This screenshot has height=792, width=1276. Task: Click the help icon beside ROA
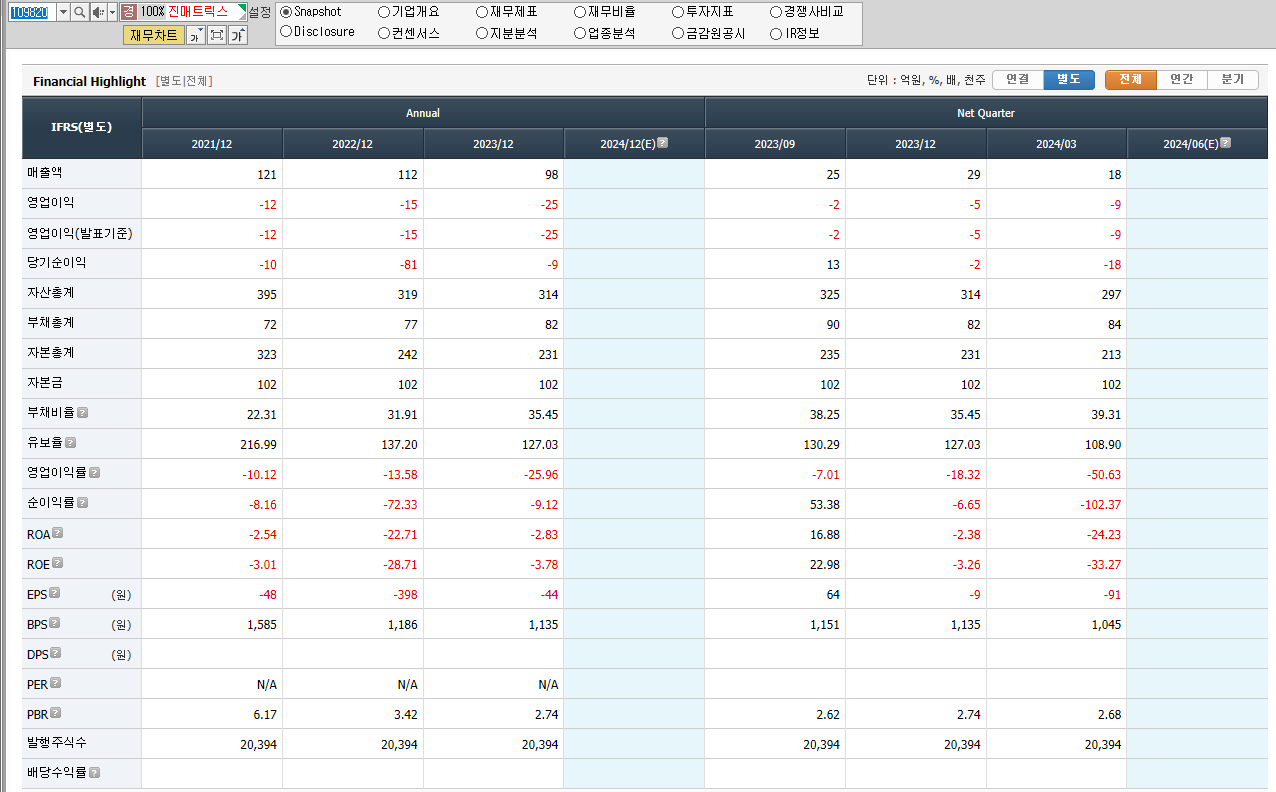point(58,533)
